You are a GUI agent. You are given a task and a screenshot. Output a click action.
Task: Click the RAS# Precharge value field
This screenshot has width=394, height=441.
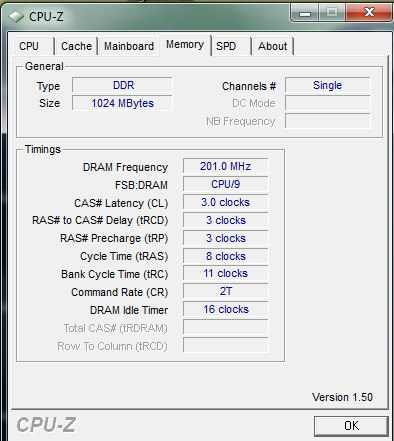226,238
